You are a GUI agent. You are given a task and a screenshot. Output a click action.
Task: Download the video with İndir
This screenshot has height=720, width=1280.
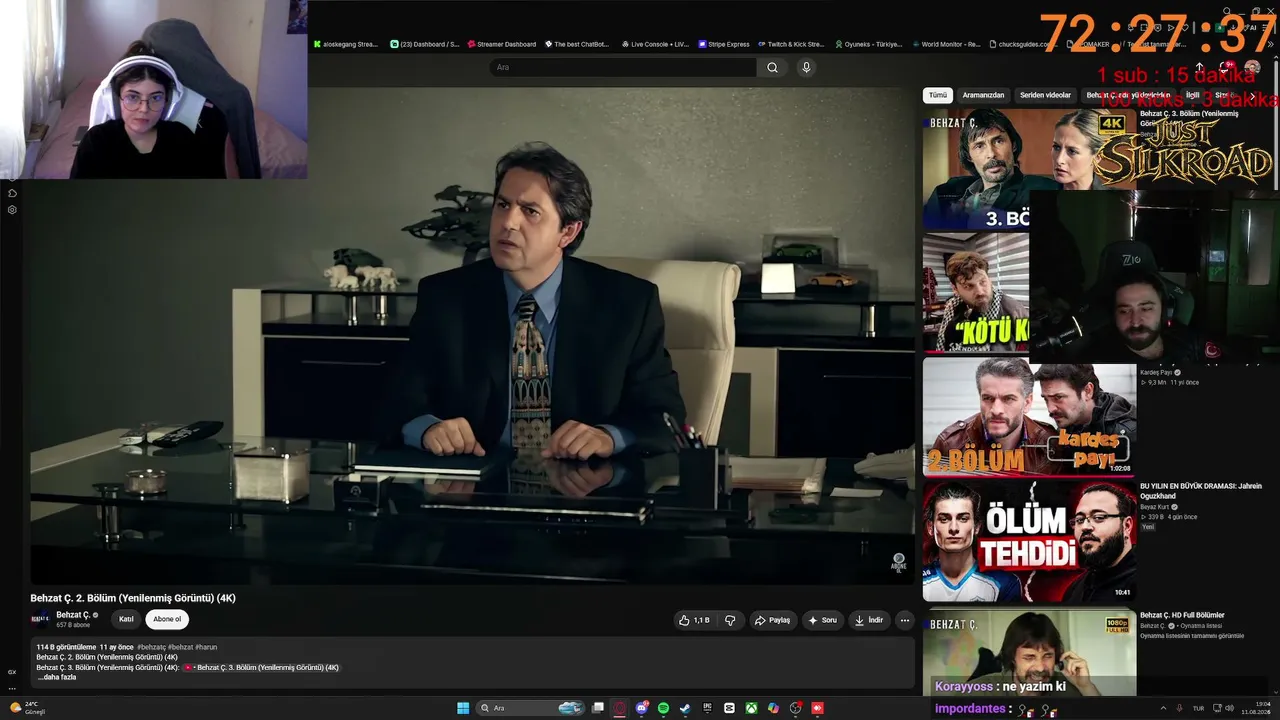pyautogui.click(x=868, y=620)
